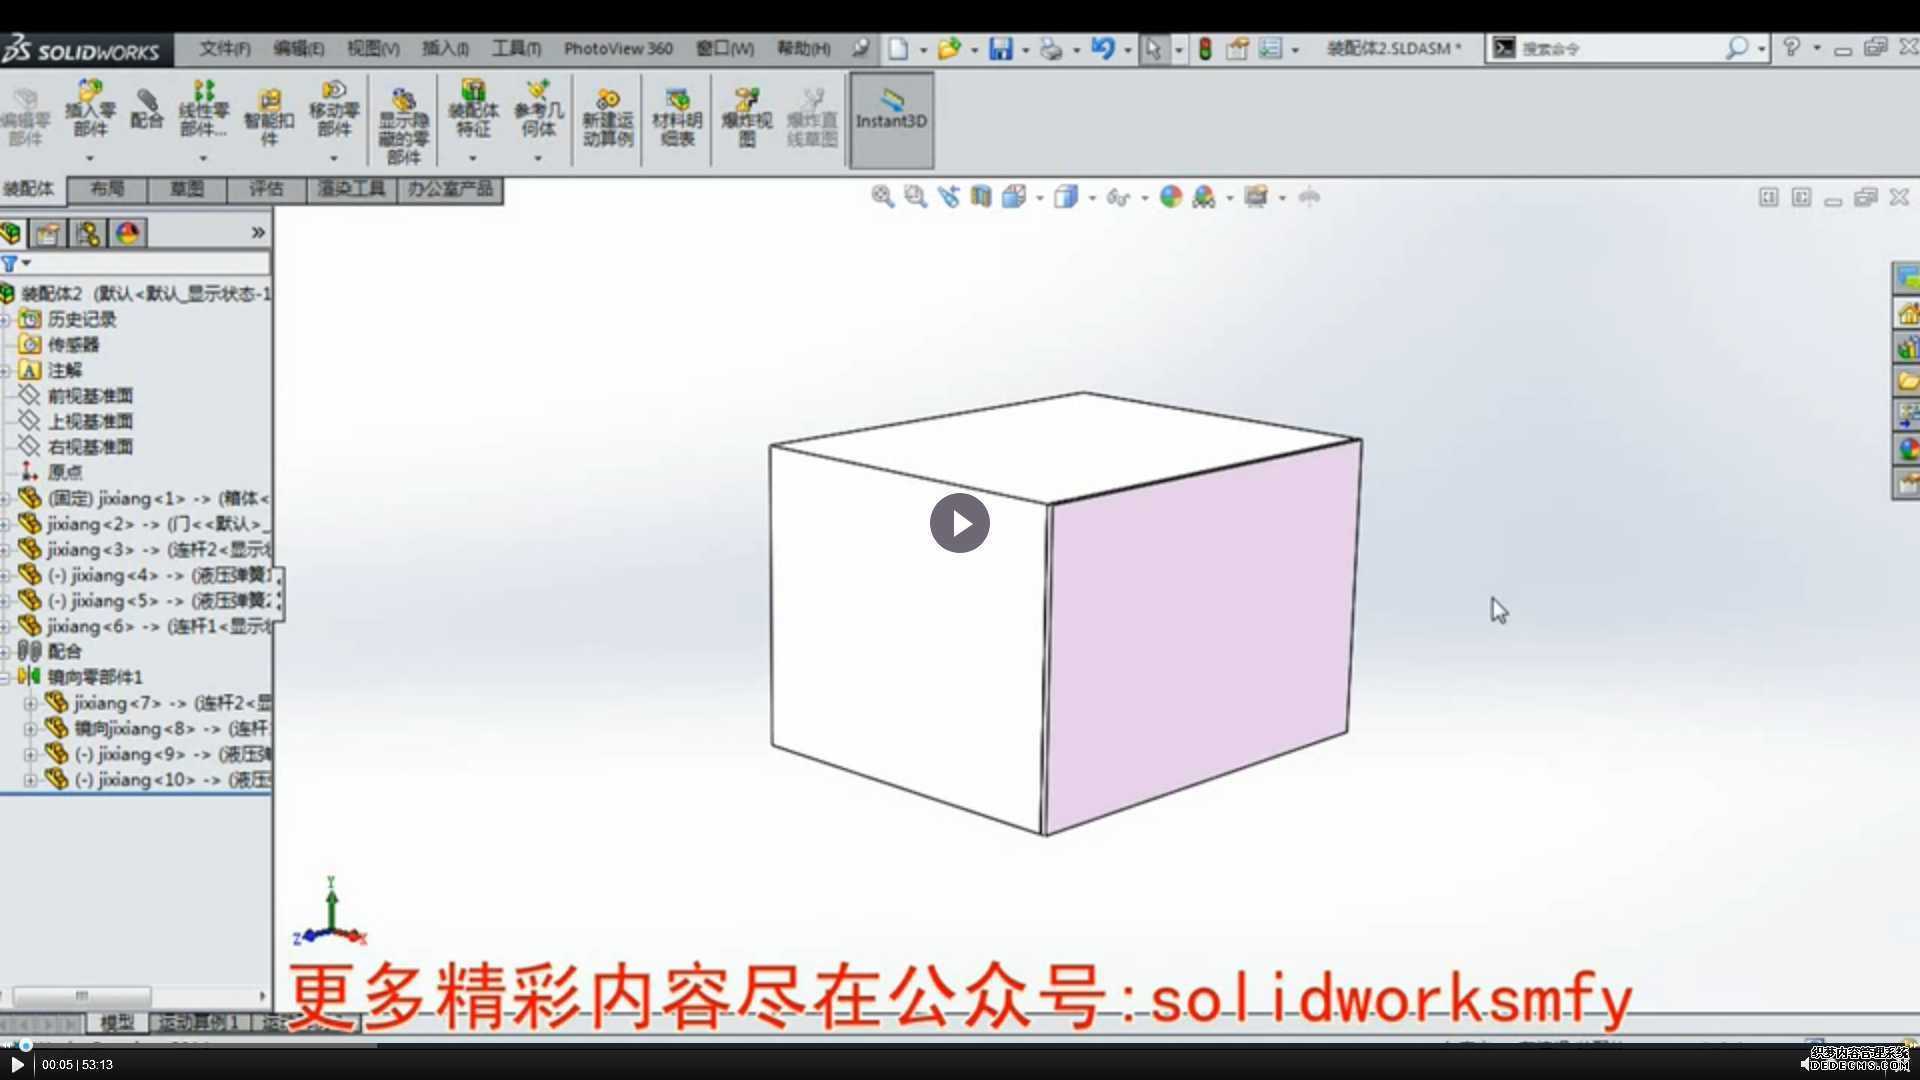The height and width of the screenshot is (1080, 1920).
Task: Click the Open folder icon
Action: click(x=949, y=48)
